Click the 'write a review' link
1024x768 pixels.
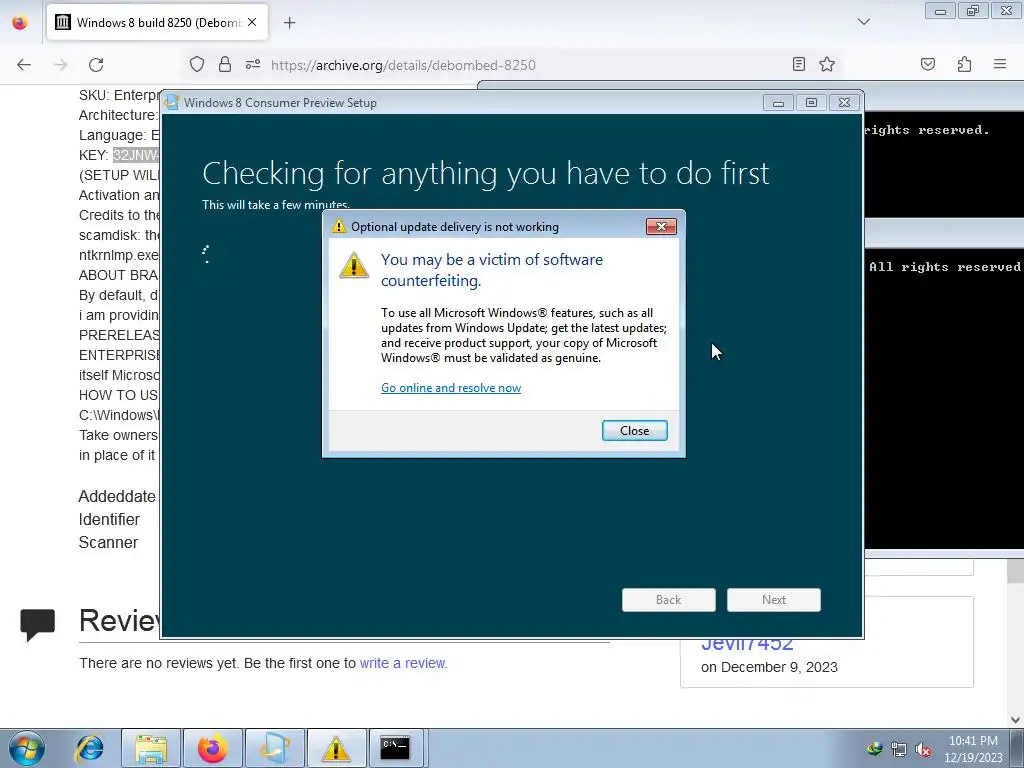402,663
